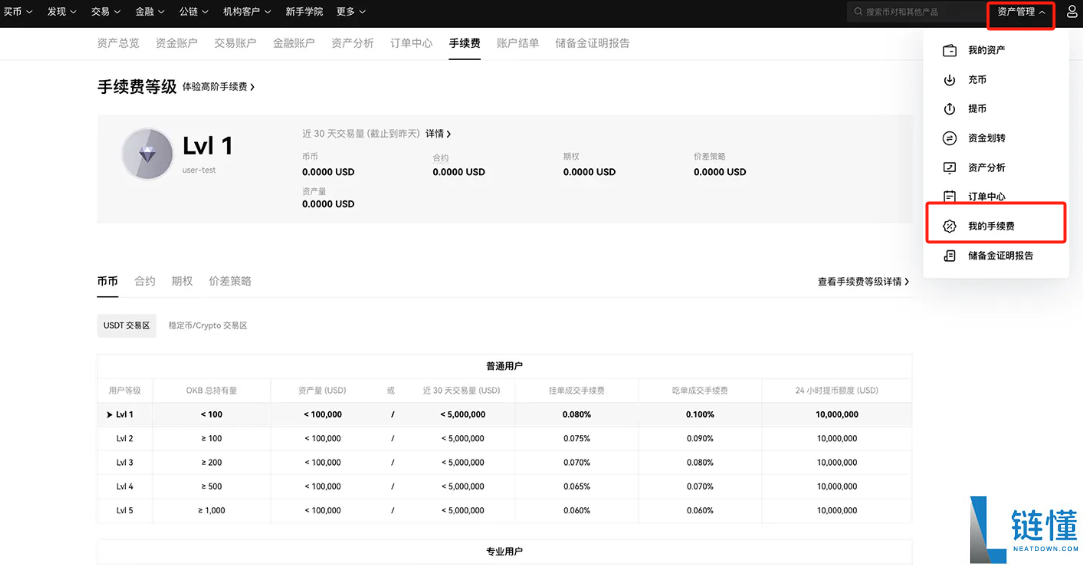Click the user-test account name

coord(199,170)
